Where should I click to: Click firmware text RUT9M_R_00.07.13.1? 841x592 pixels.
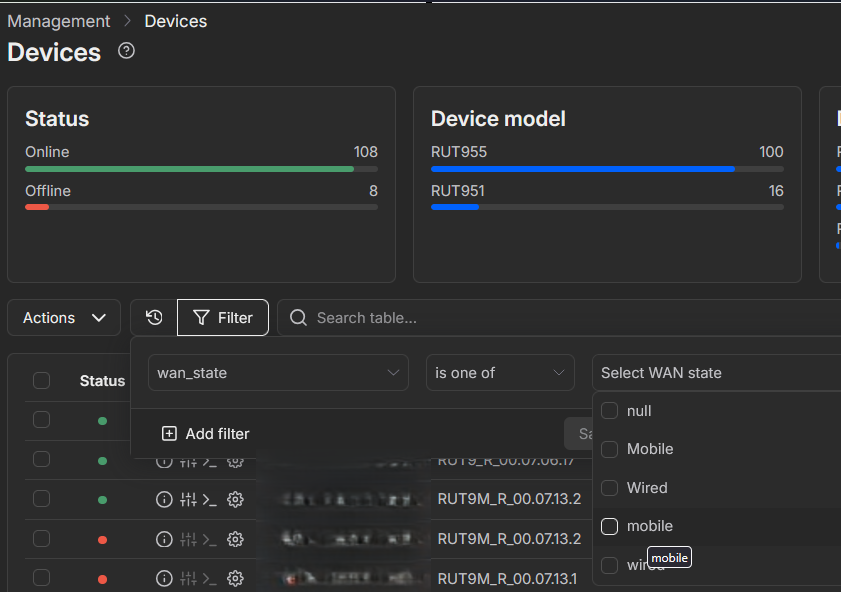tap(507, 579)
